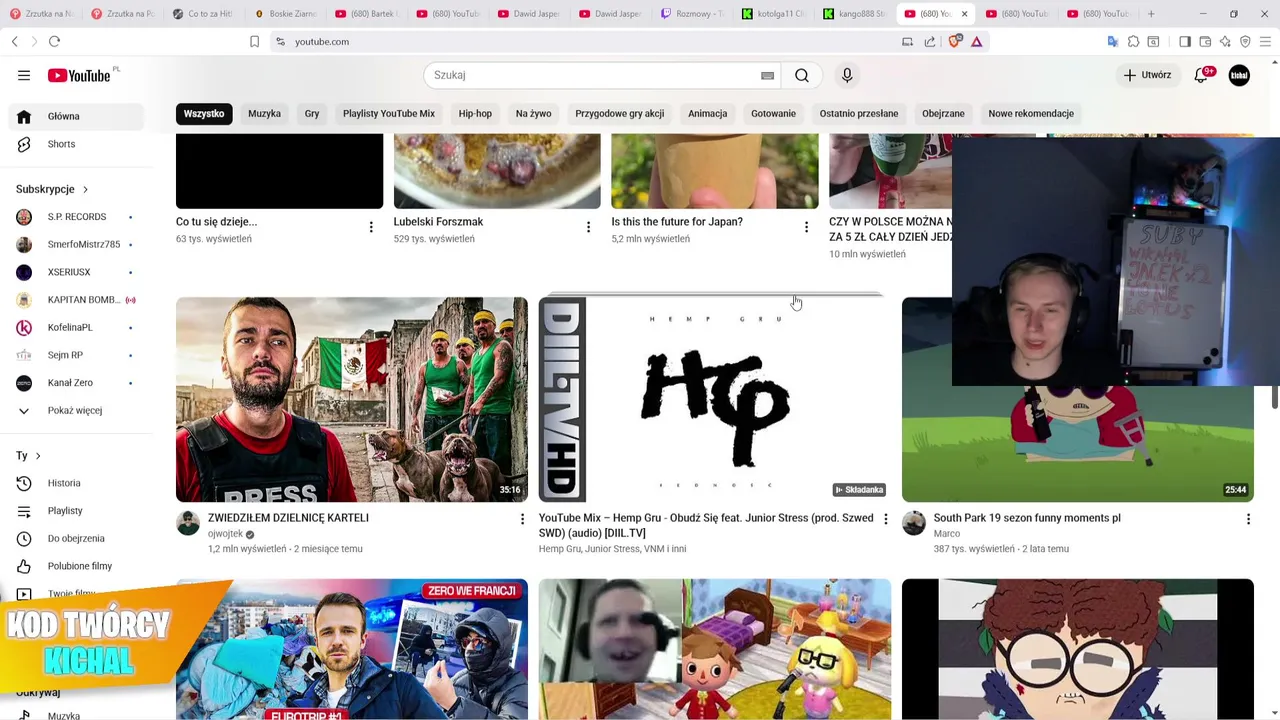The image size is (1280, 720).
Task: Open the options for Is this the future for Japan
Action: coord(806,227)
